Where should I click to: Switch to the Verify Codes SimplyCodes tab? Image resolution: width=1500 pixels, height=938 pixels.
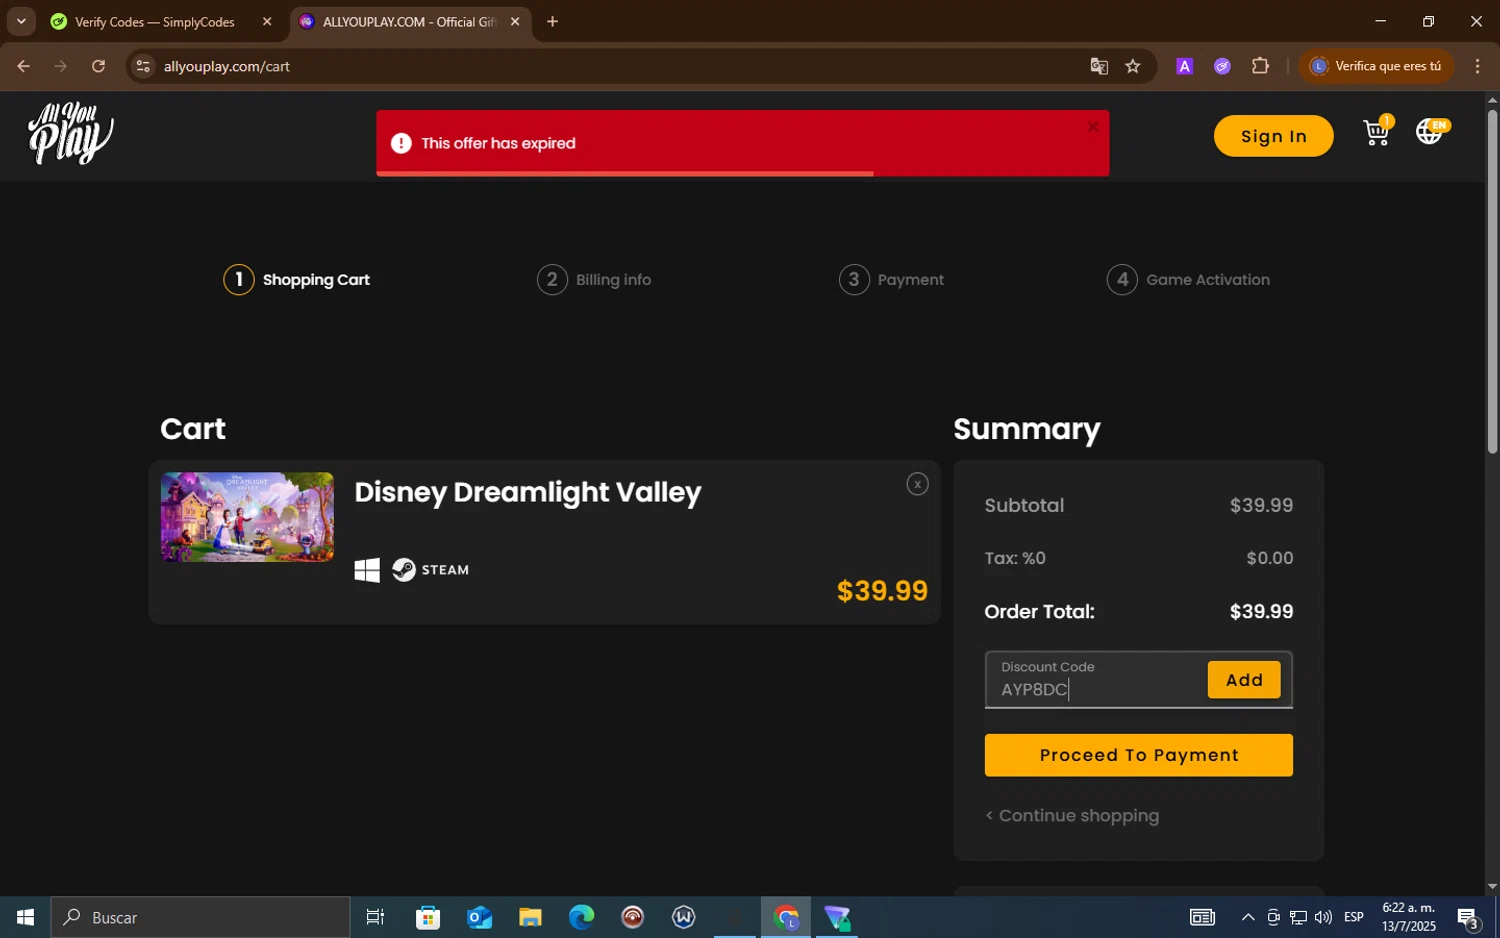[154, 22]
